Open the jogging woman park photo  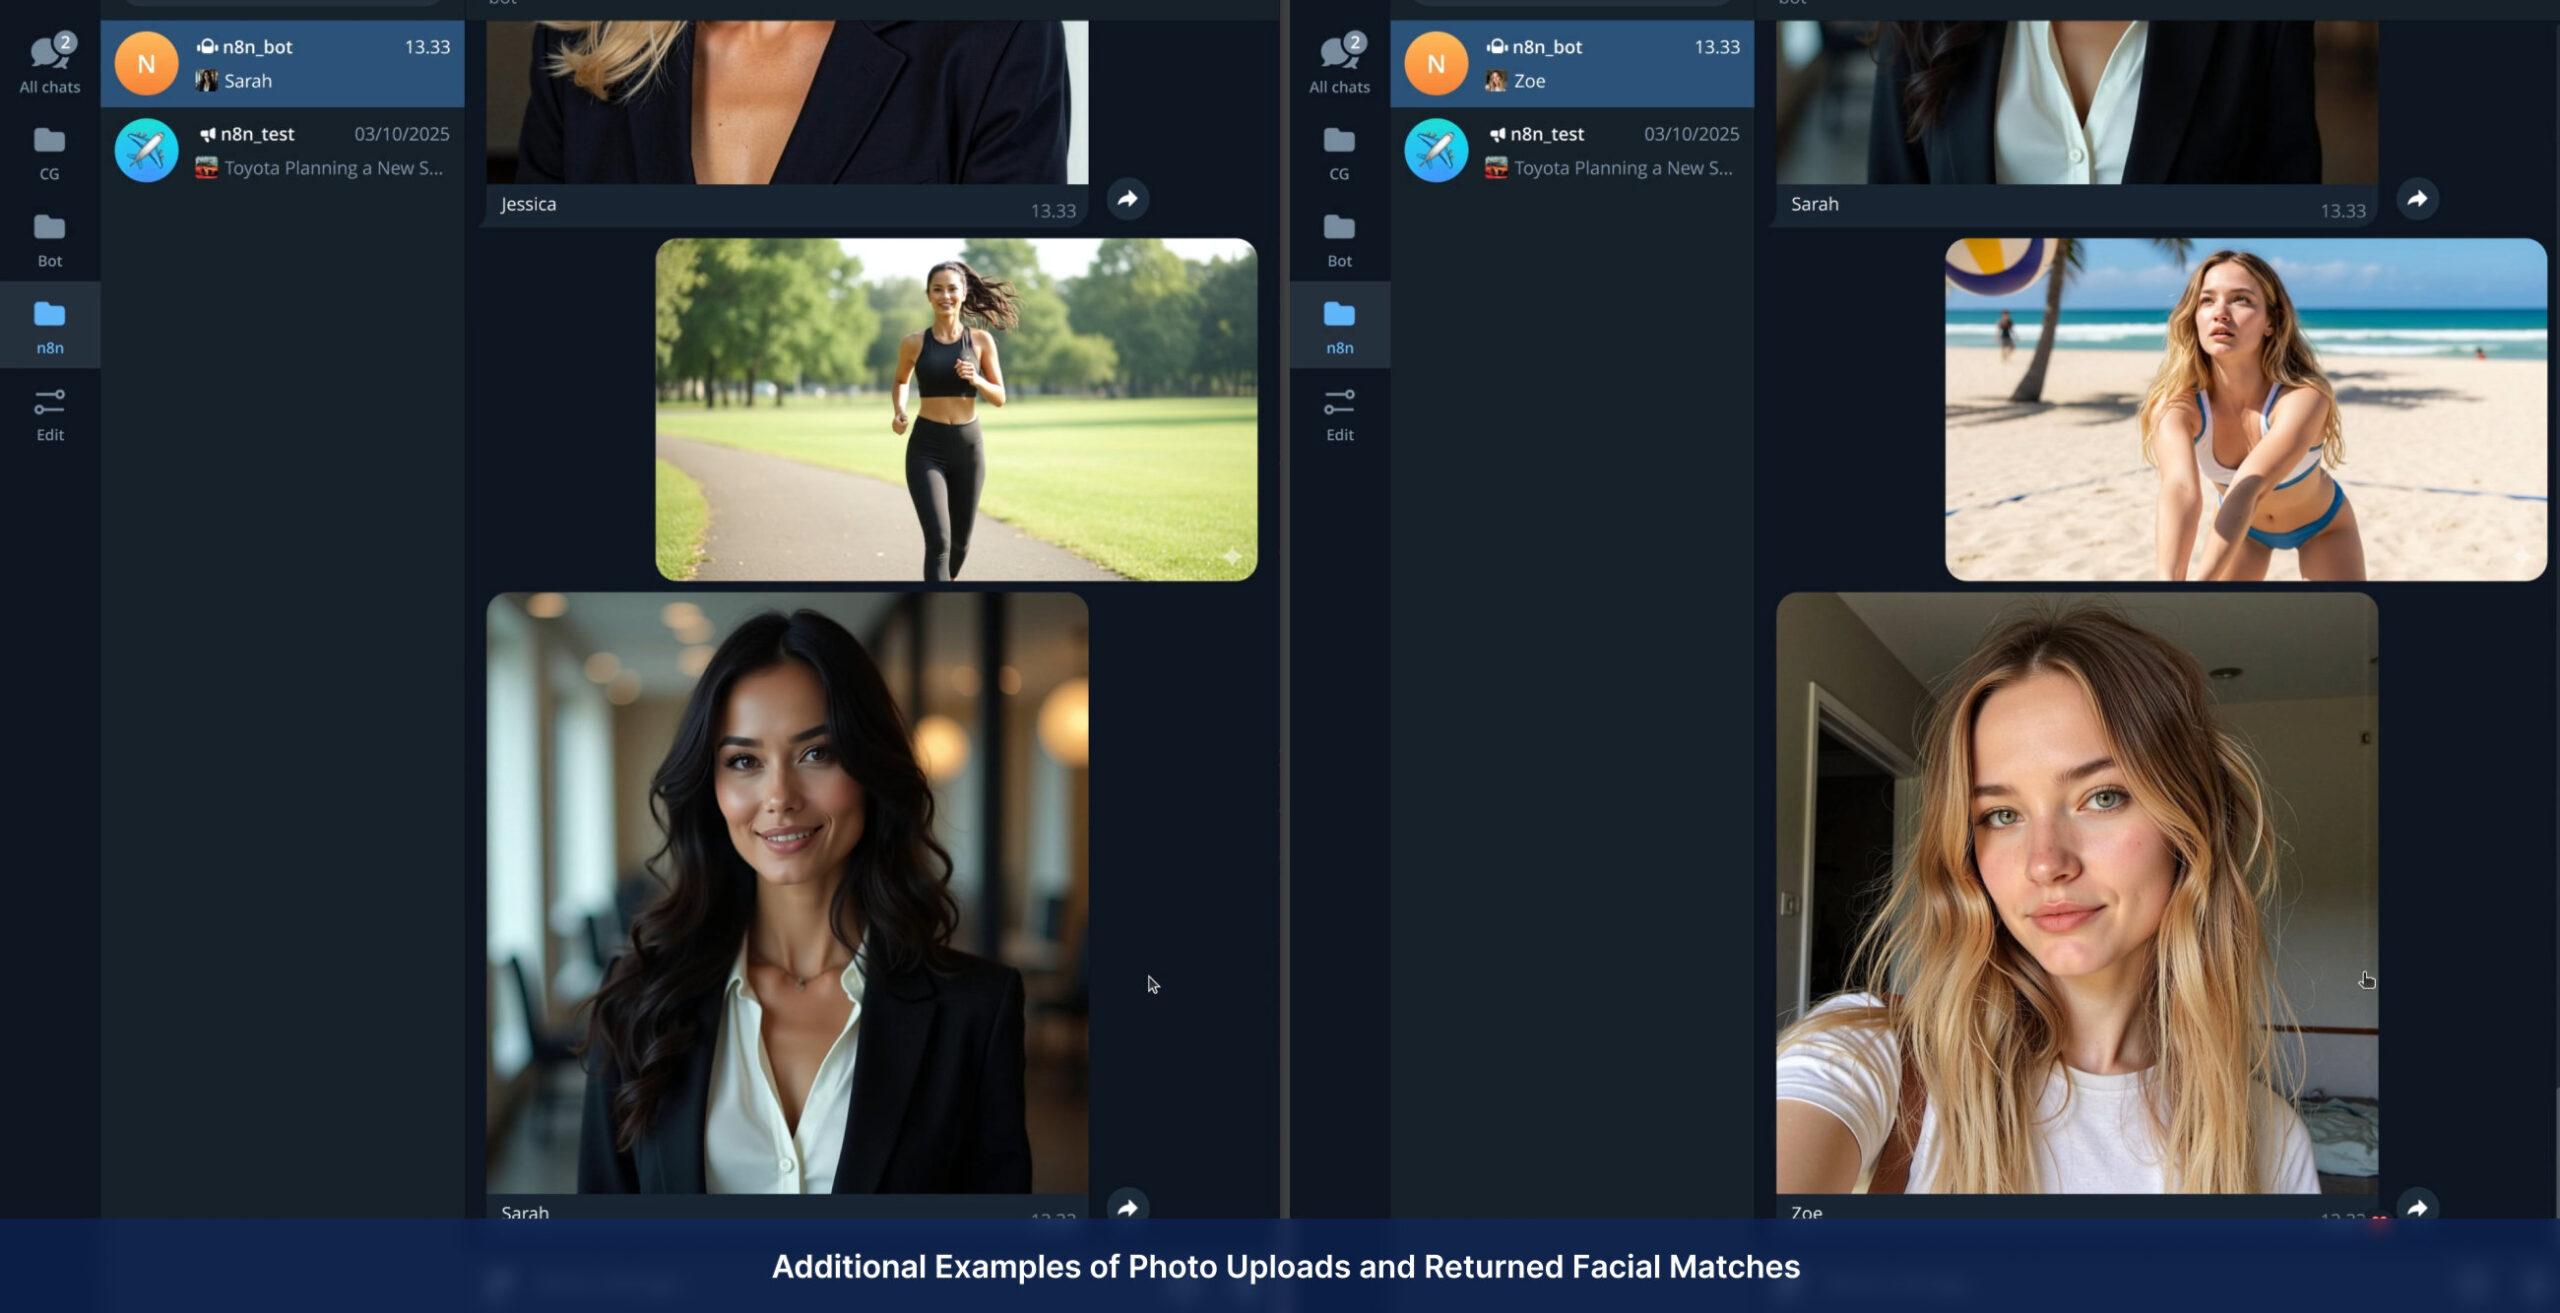(955, 408)
